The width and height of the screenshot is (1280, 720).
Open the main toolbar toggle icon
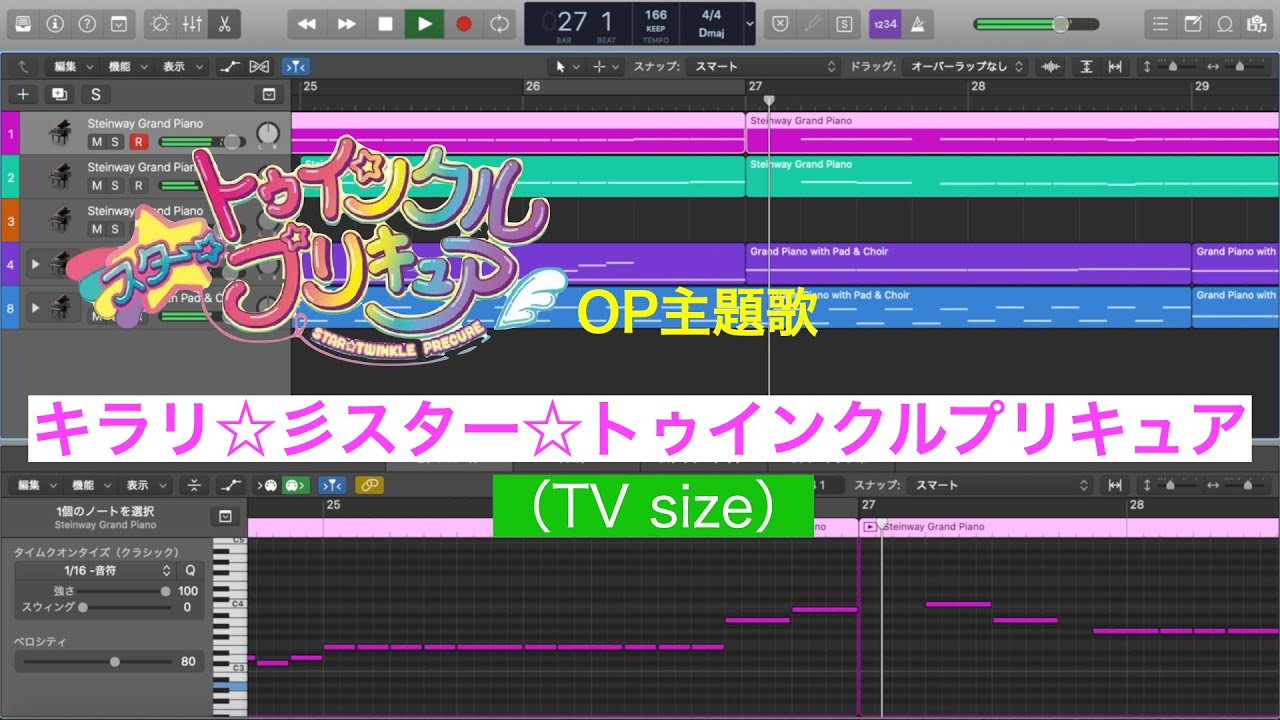(119, 23)
